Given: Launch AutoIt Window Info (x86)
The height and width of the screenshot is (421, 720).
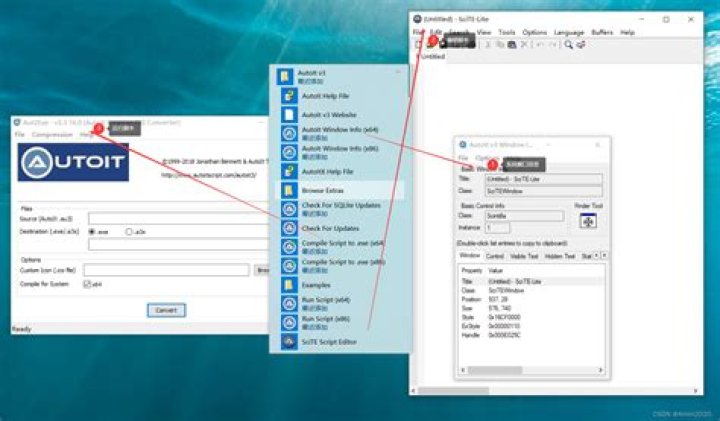Looking at the screenshot, I should coord(340,152).
